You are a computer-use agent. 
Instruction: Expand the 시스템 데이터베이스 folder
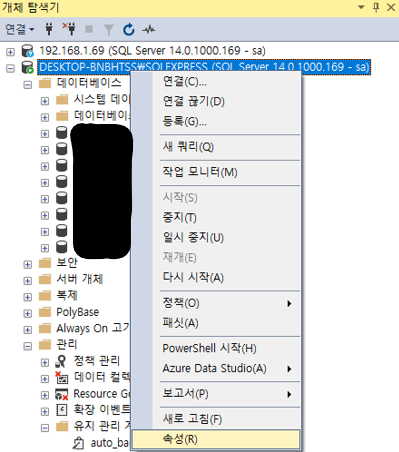tap(45, 101)
